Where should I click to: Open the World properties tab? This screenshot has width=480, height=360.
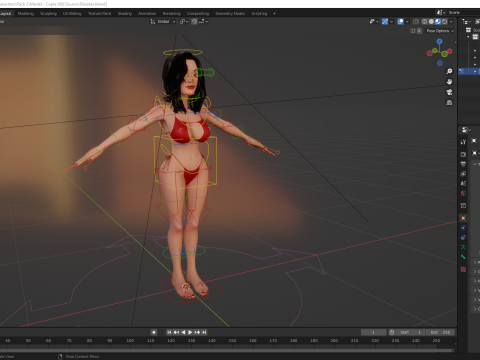[x=463, y=193]
